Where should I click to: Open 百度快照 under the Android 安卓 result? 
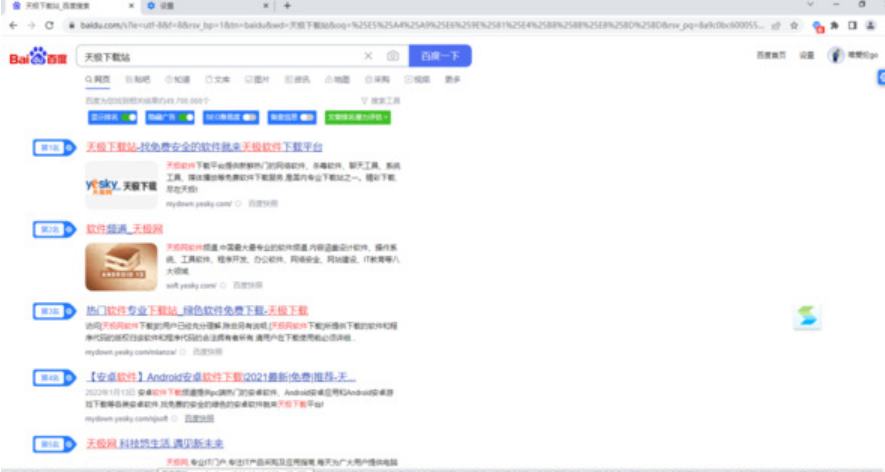(x=199, y=418)
